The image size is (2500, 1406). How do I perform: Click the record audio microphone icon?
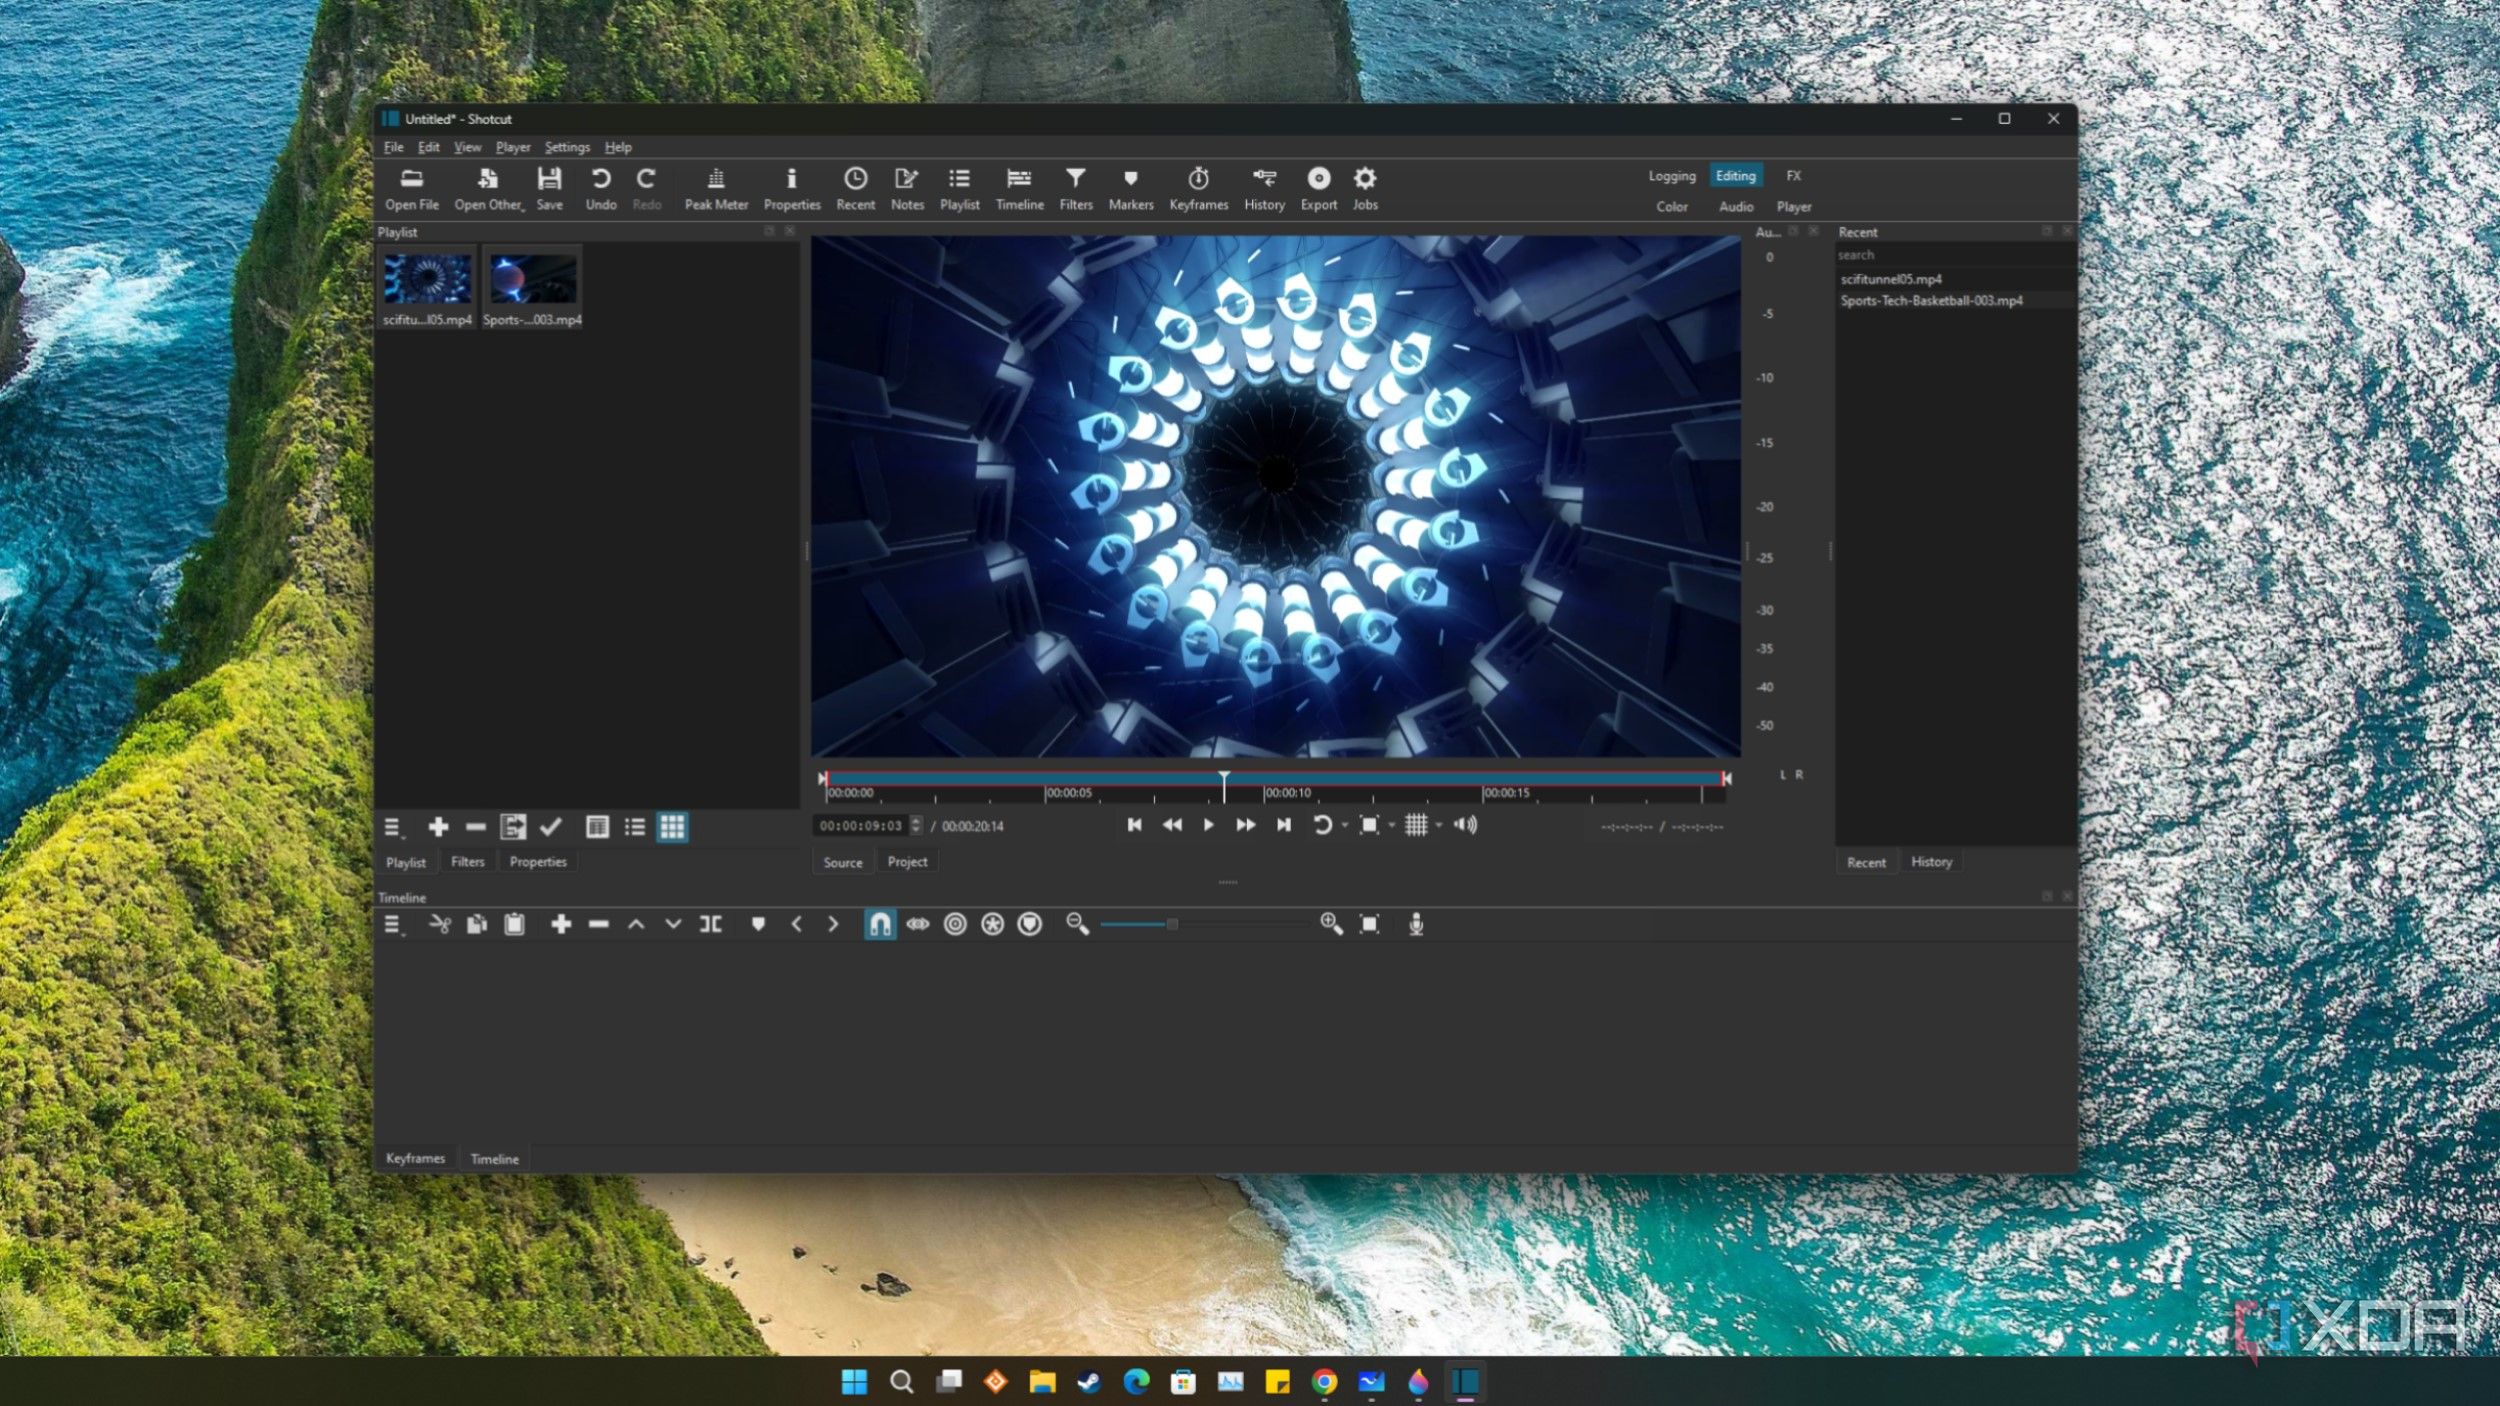coord(1416,924)
